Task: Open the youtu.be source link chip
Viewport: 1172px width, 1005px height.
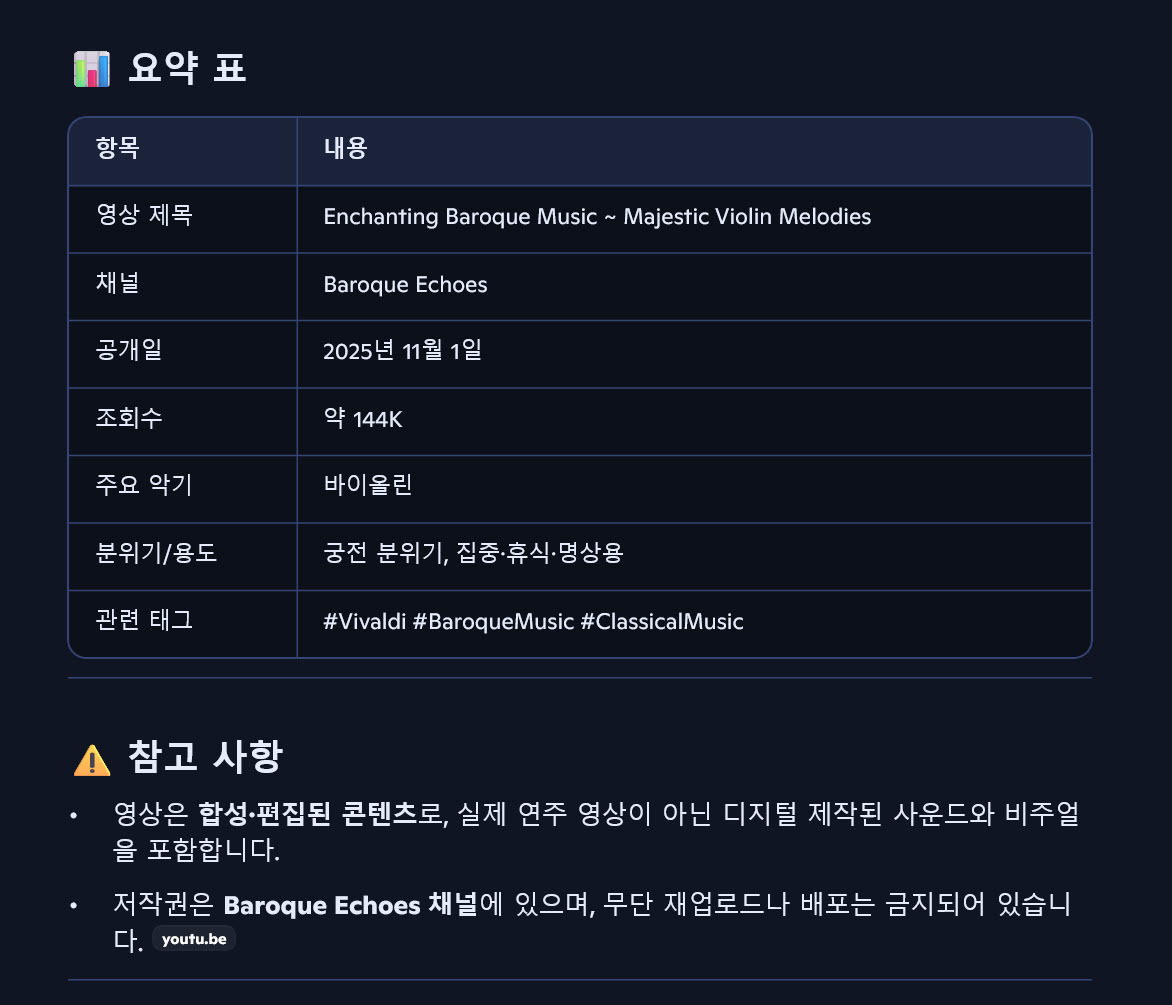Action: pos(194,940)
